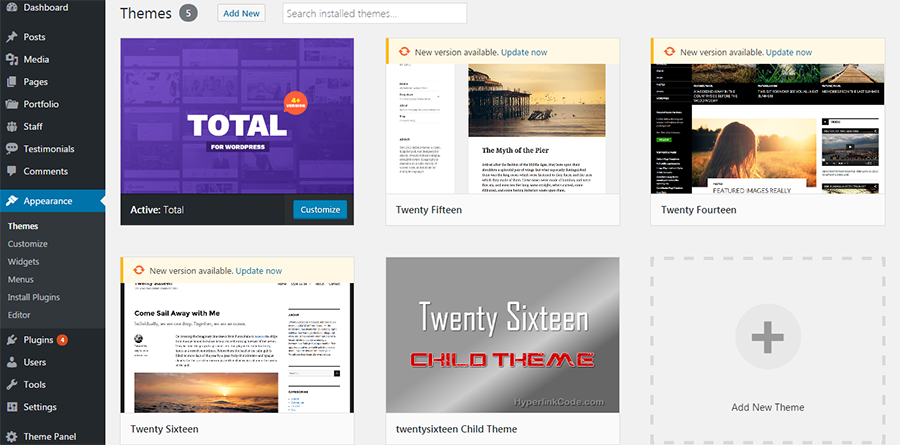Screen dimensions: 900x445
Task: Click 'twentysixteen Child Theme' name label
Action: [x=456, y=429]
